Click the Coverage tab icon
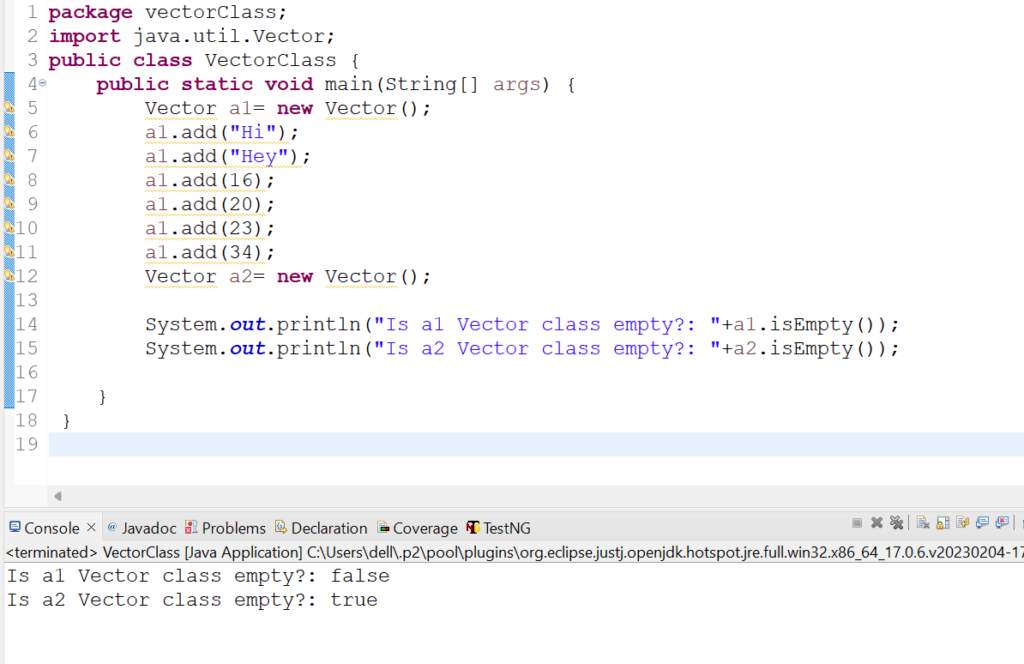1024x664 pixels. click(x=383, y=527)
